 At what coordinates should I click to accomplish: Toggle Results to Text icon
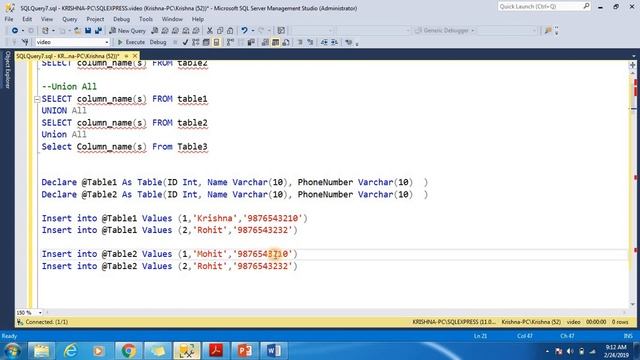tap(265, 42)
